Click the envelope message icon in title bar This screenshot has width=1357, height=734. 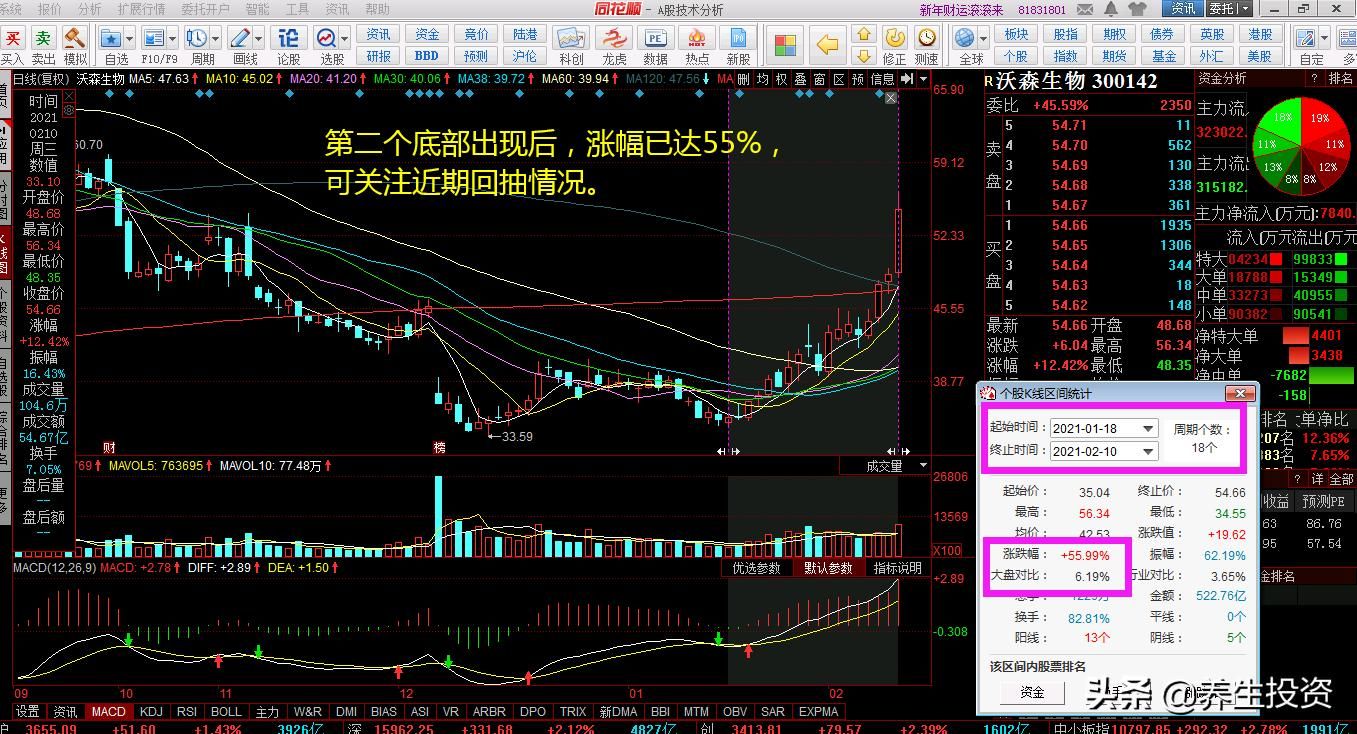point(1085,9)
